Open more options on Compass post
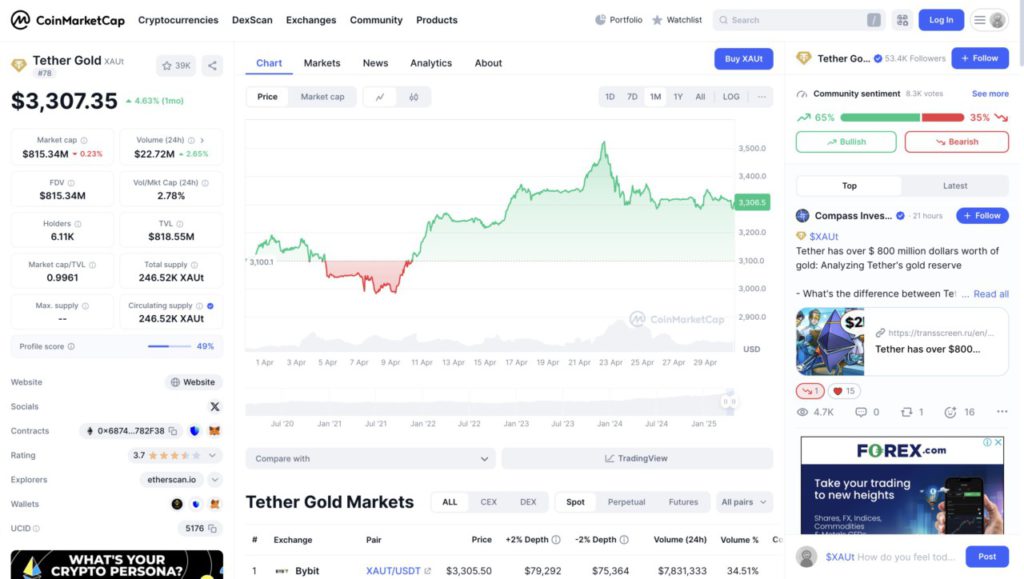This screenshot has height=579, width=1024. point(1002,412)
